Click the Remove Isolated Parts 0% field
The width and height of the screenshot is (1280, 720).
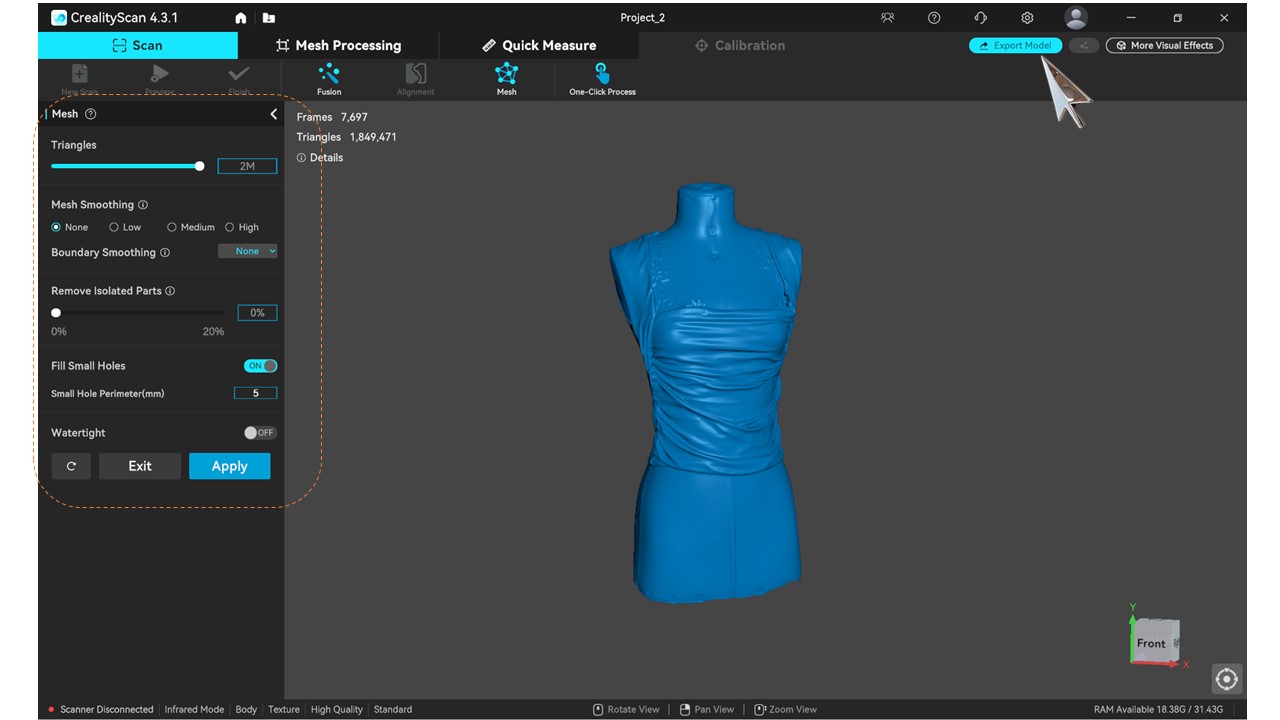click(x=258, y=313)
